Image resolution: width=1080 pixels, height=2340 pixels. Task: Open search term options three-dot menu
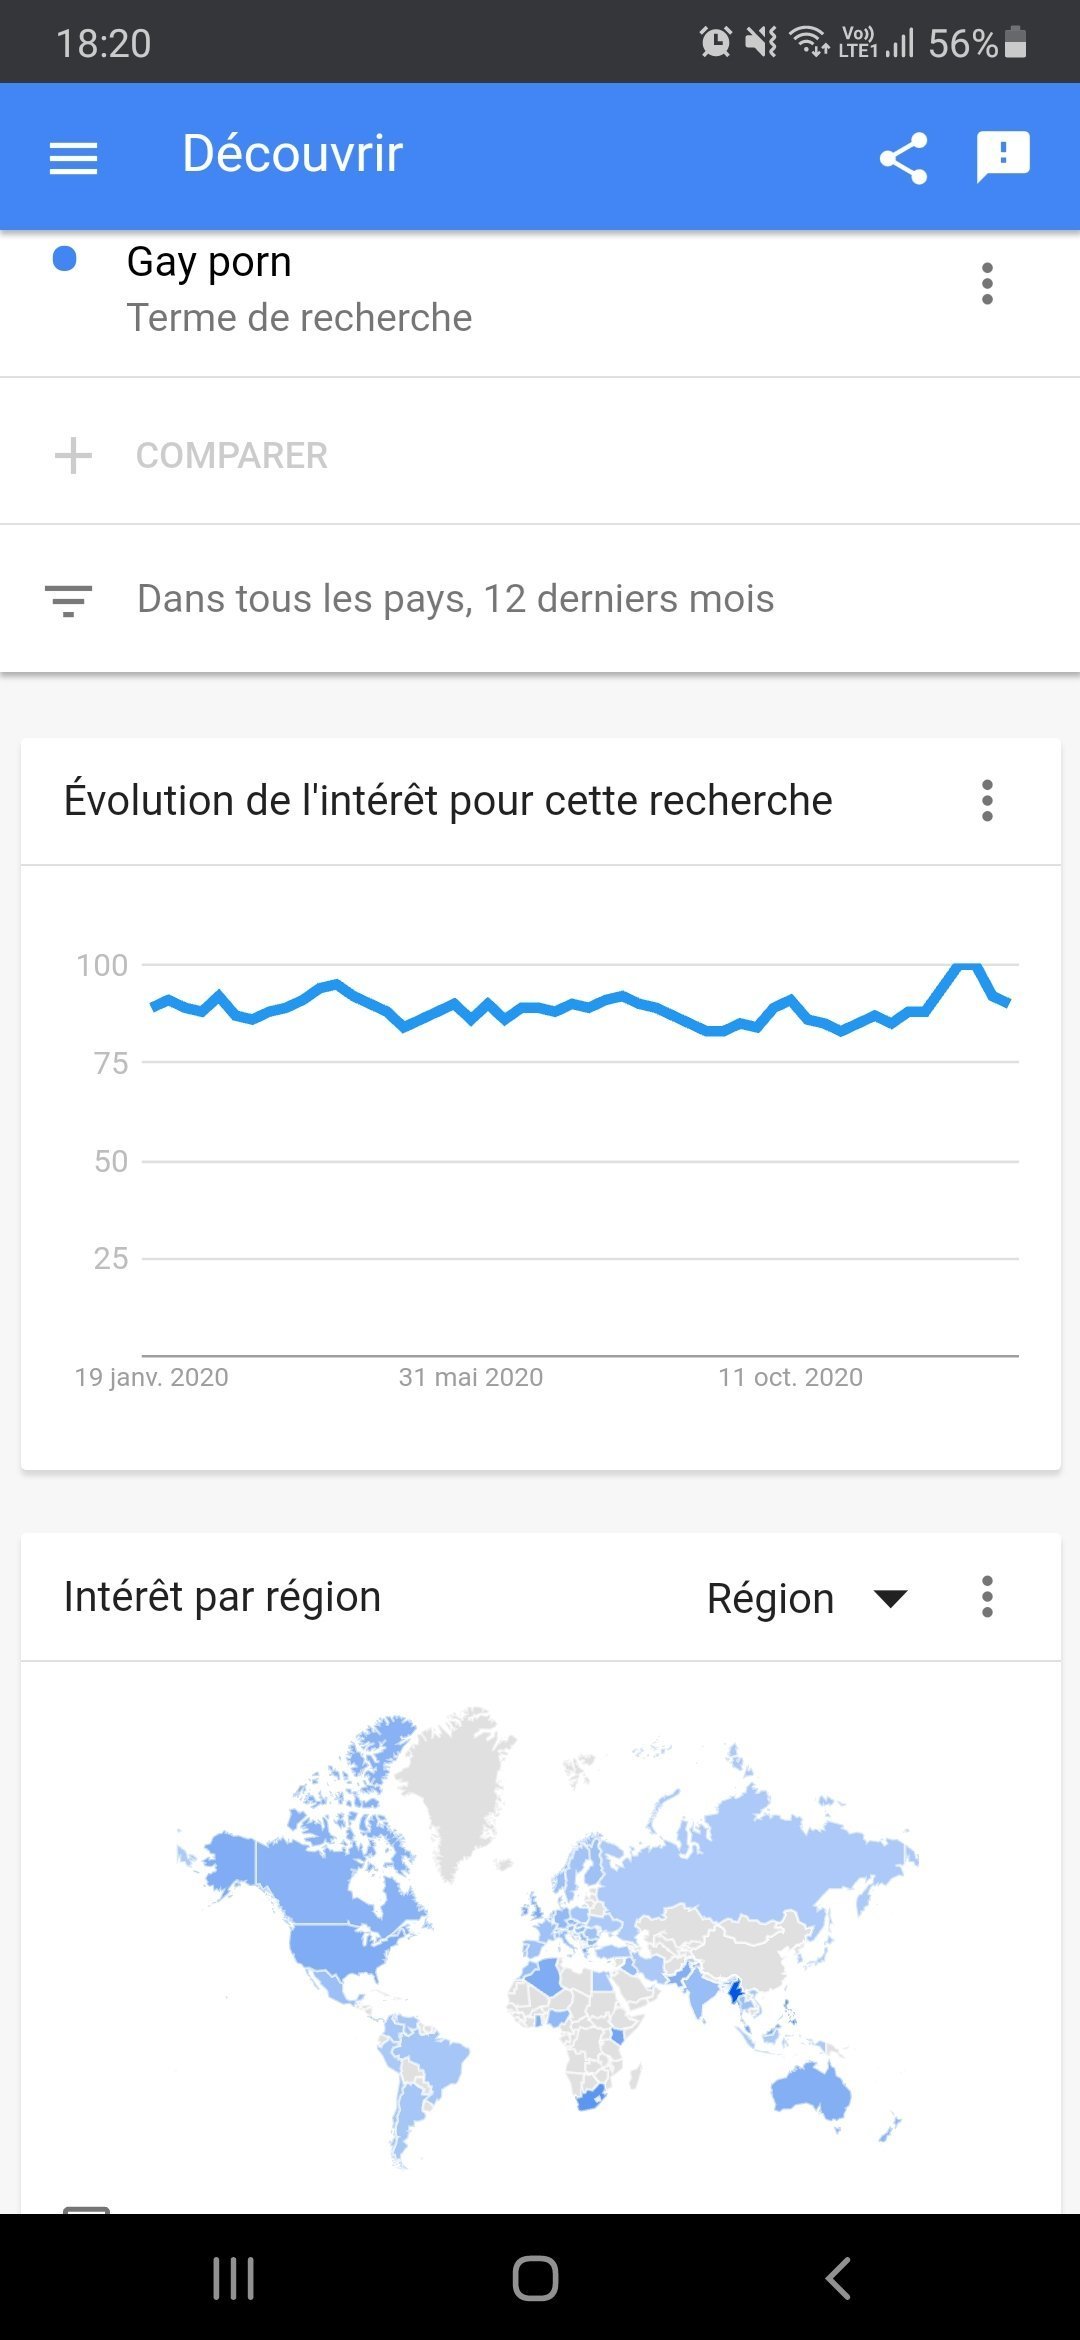pos(987,284)
